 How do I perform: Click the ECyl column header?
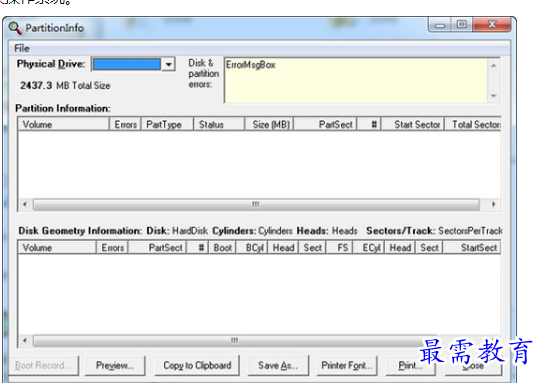point(368,248)
